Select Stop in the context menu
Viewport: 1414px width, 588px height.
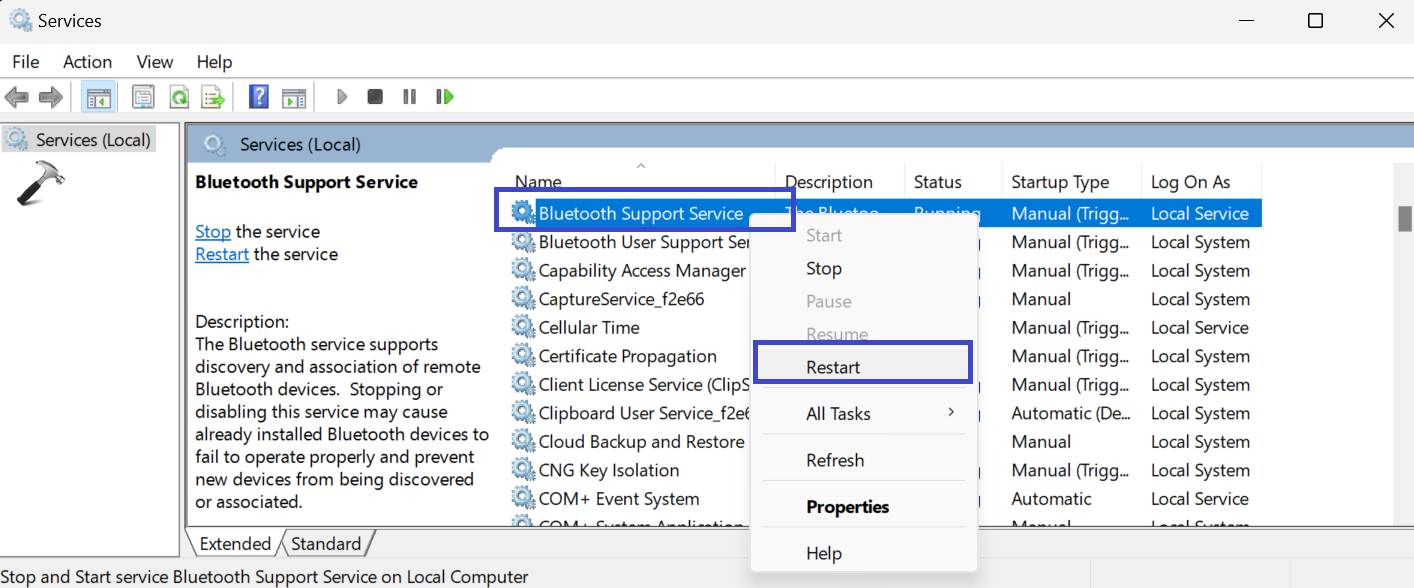(x=824, y=268)
